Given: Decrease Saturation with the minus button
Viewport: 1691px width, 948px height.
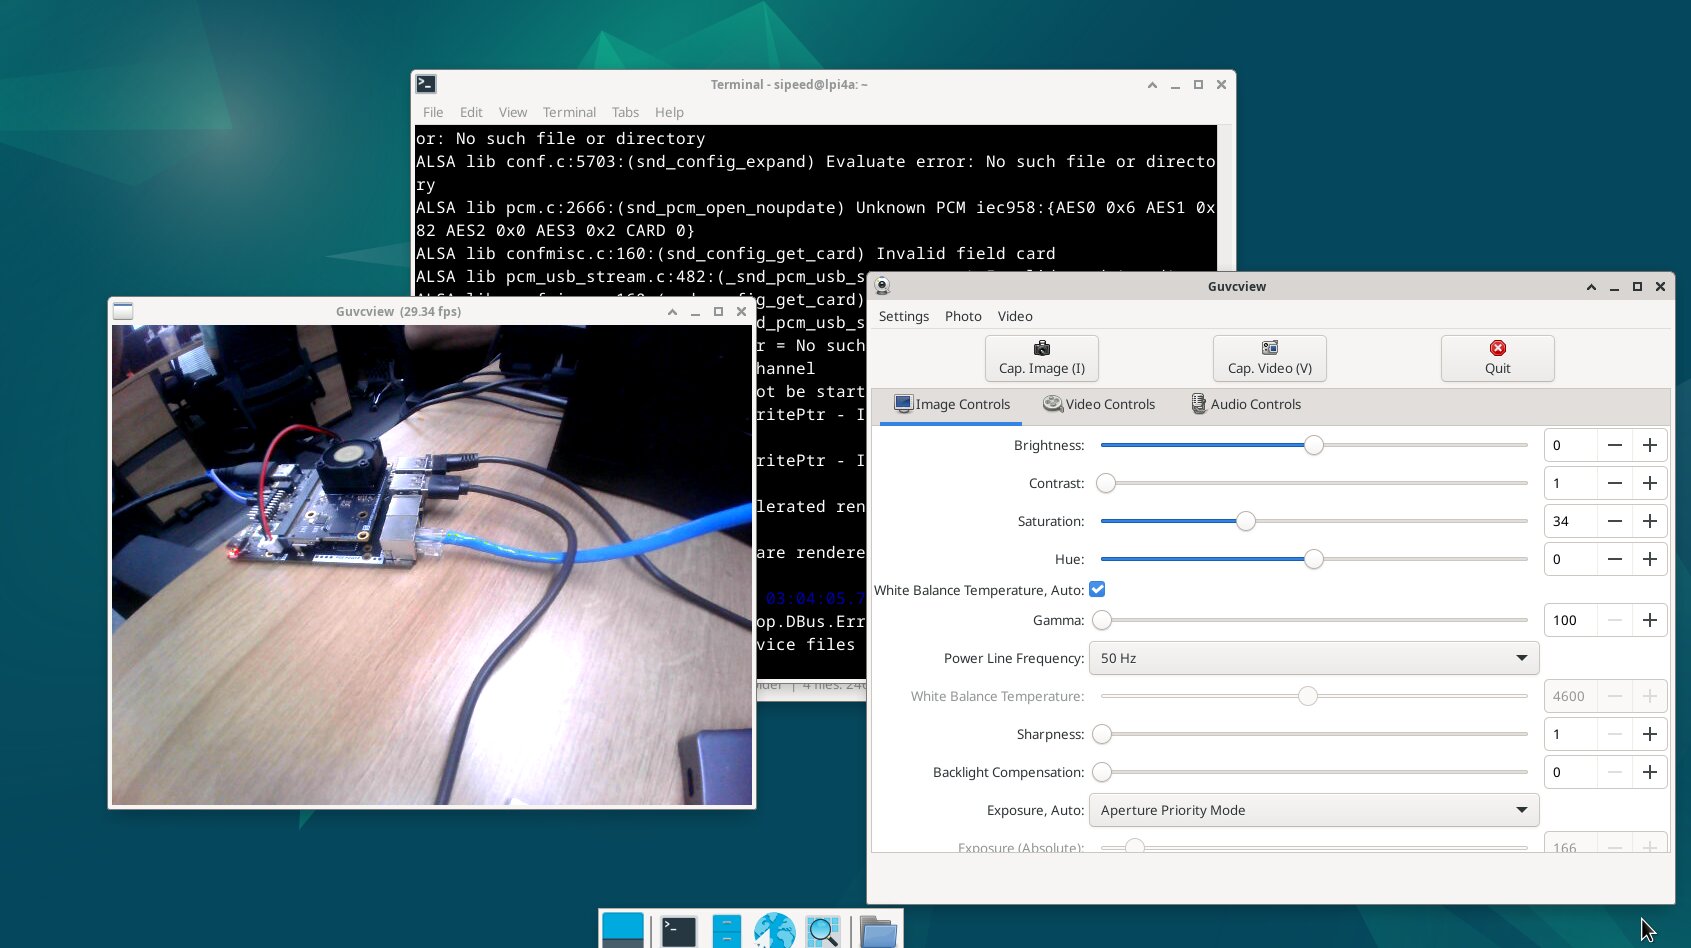Looking at the screenshot, I should 1615,521.
